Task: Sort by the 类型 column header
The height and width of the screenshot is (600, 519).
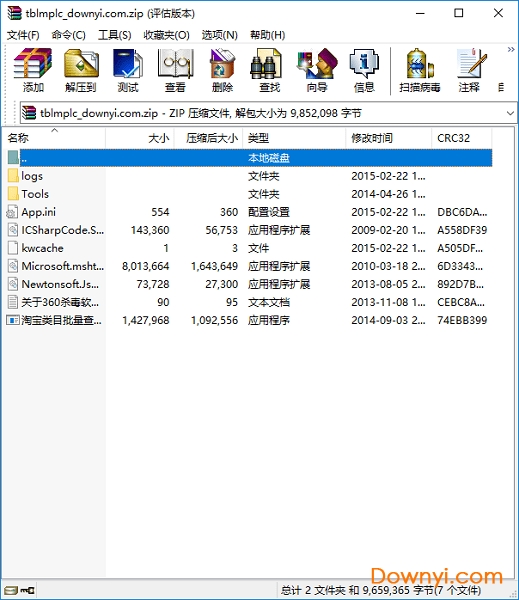Action: [294, 138]
